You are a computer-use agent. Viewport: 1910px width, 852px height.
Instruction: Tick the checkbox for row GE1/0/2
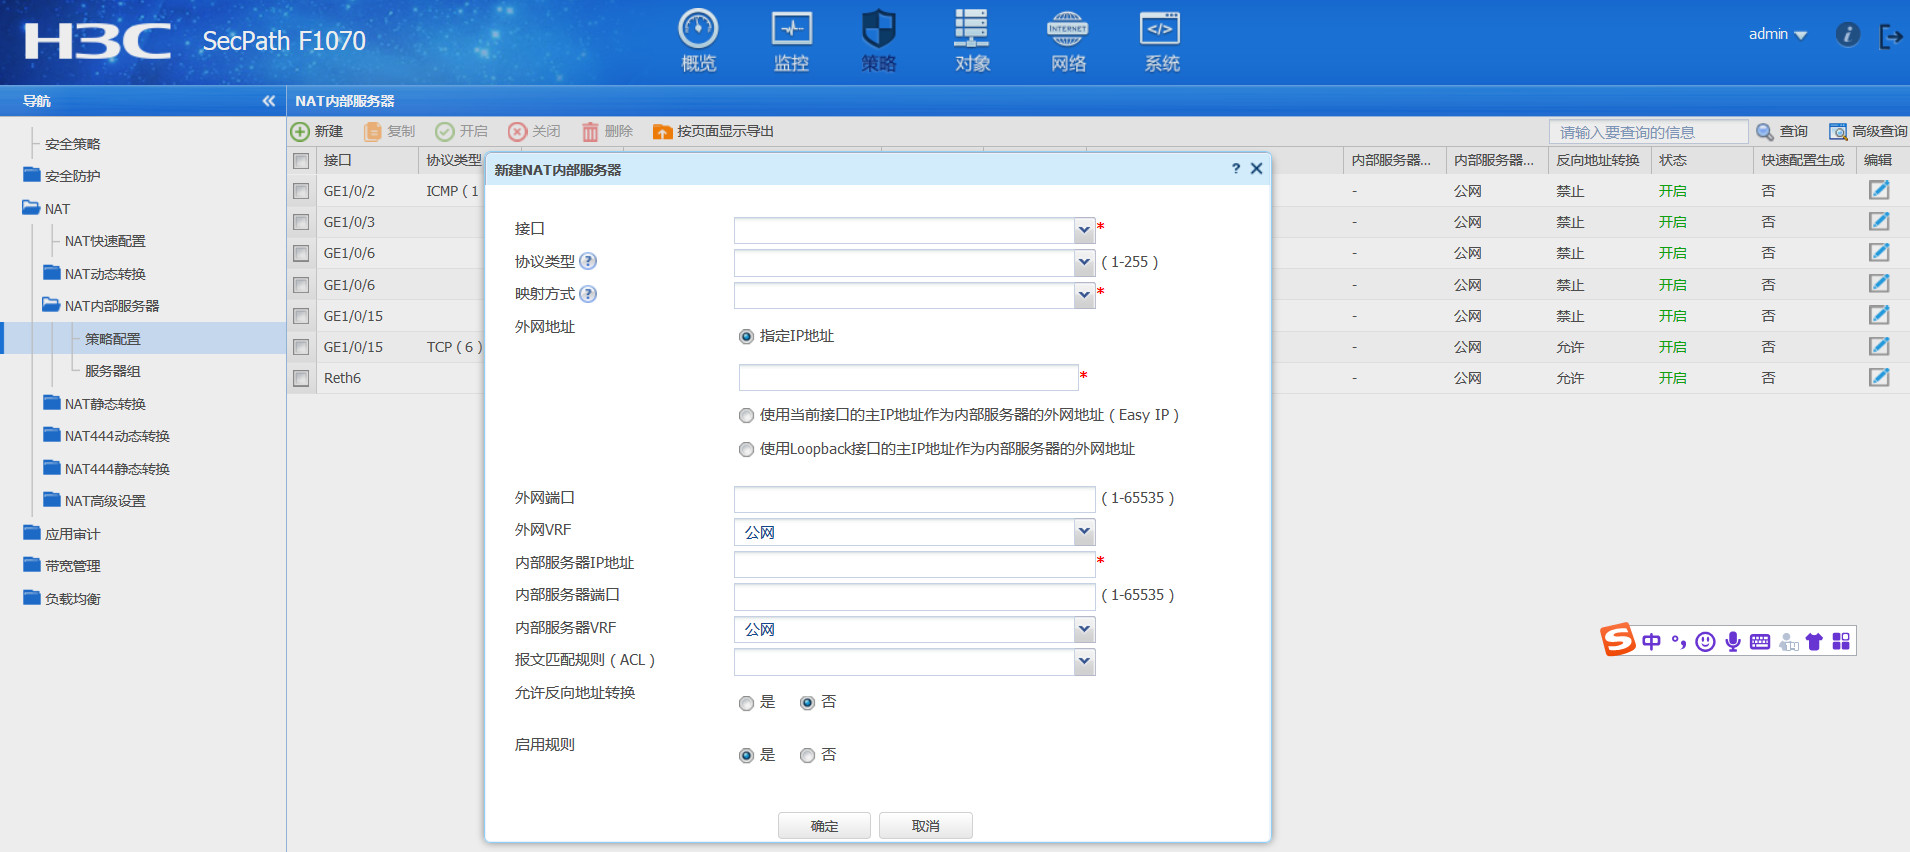[301, 191]
